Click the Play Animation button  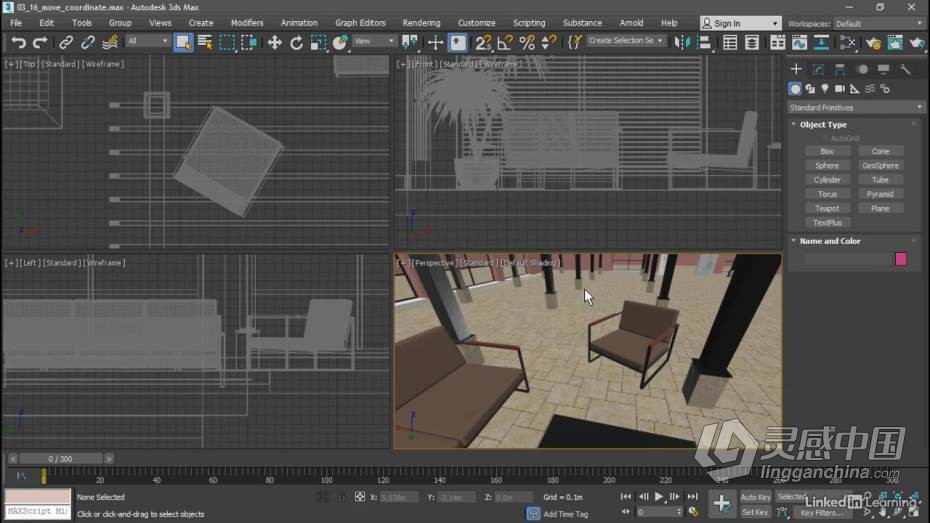pos(658,496)
